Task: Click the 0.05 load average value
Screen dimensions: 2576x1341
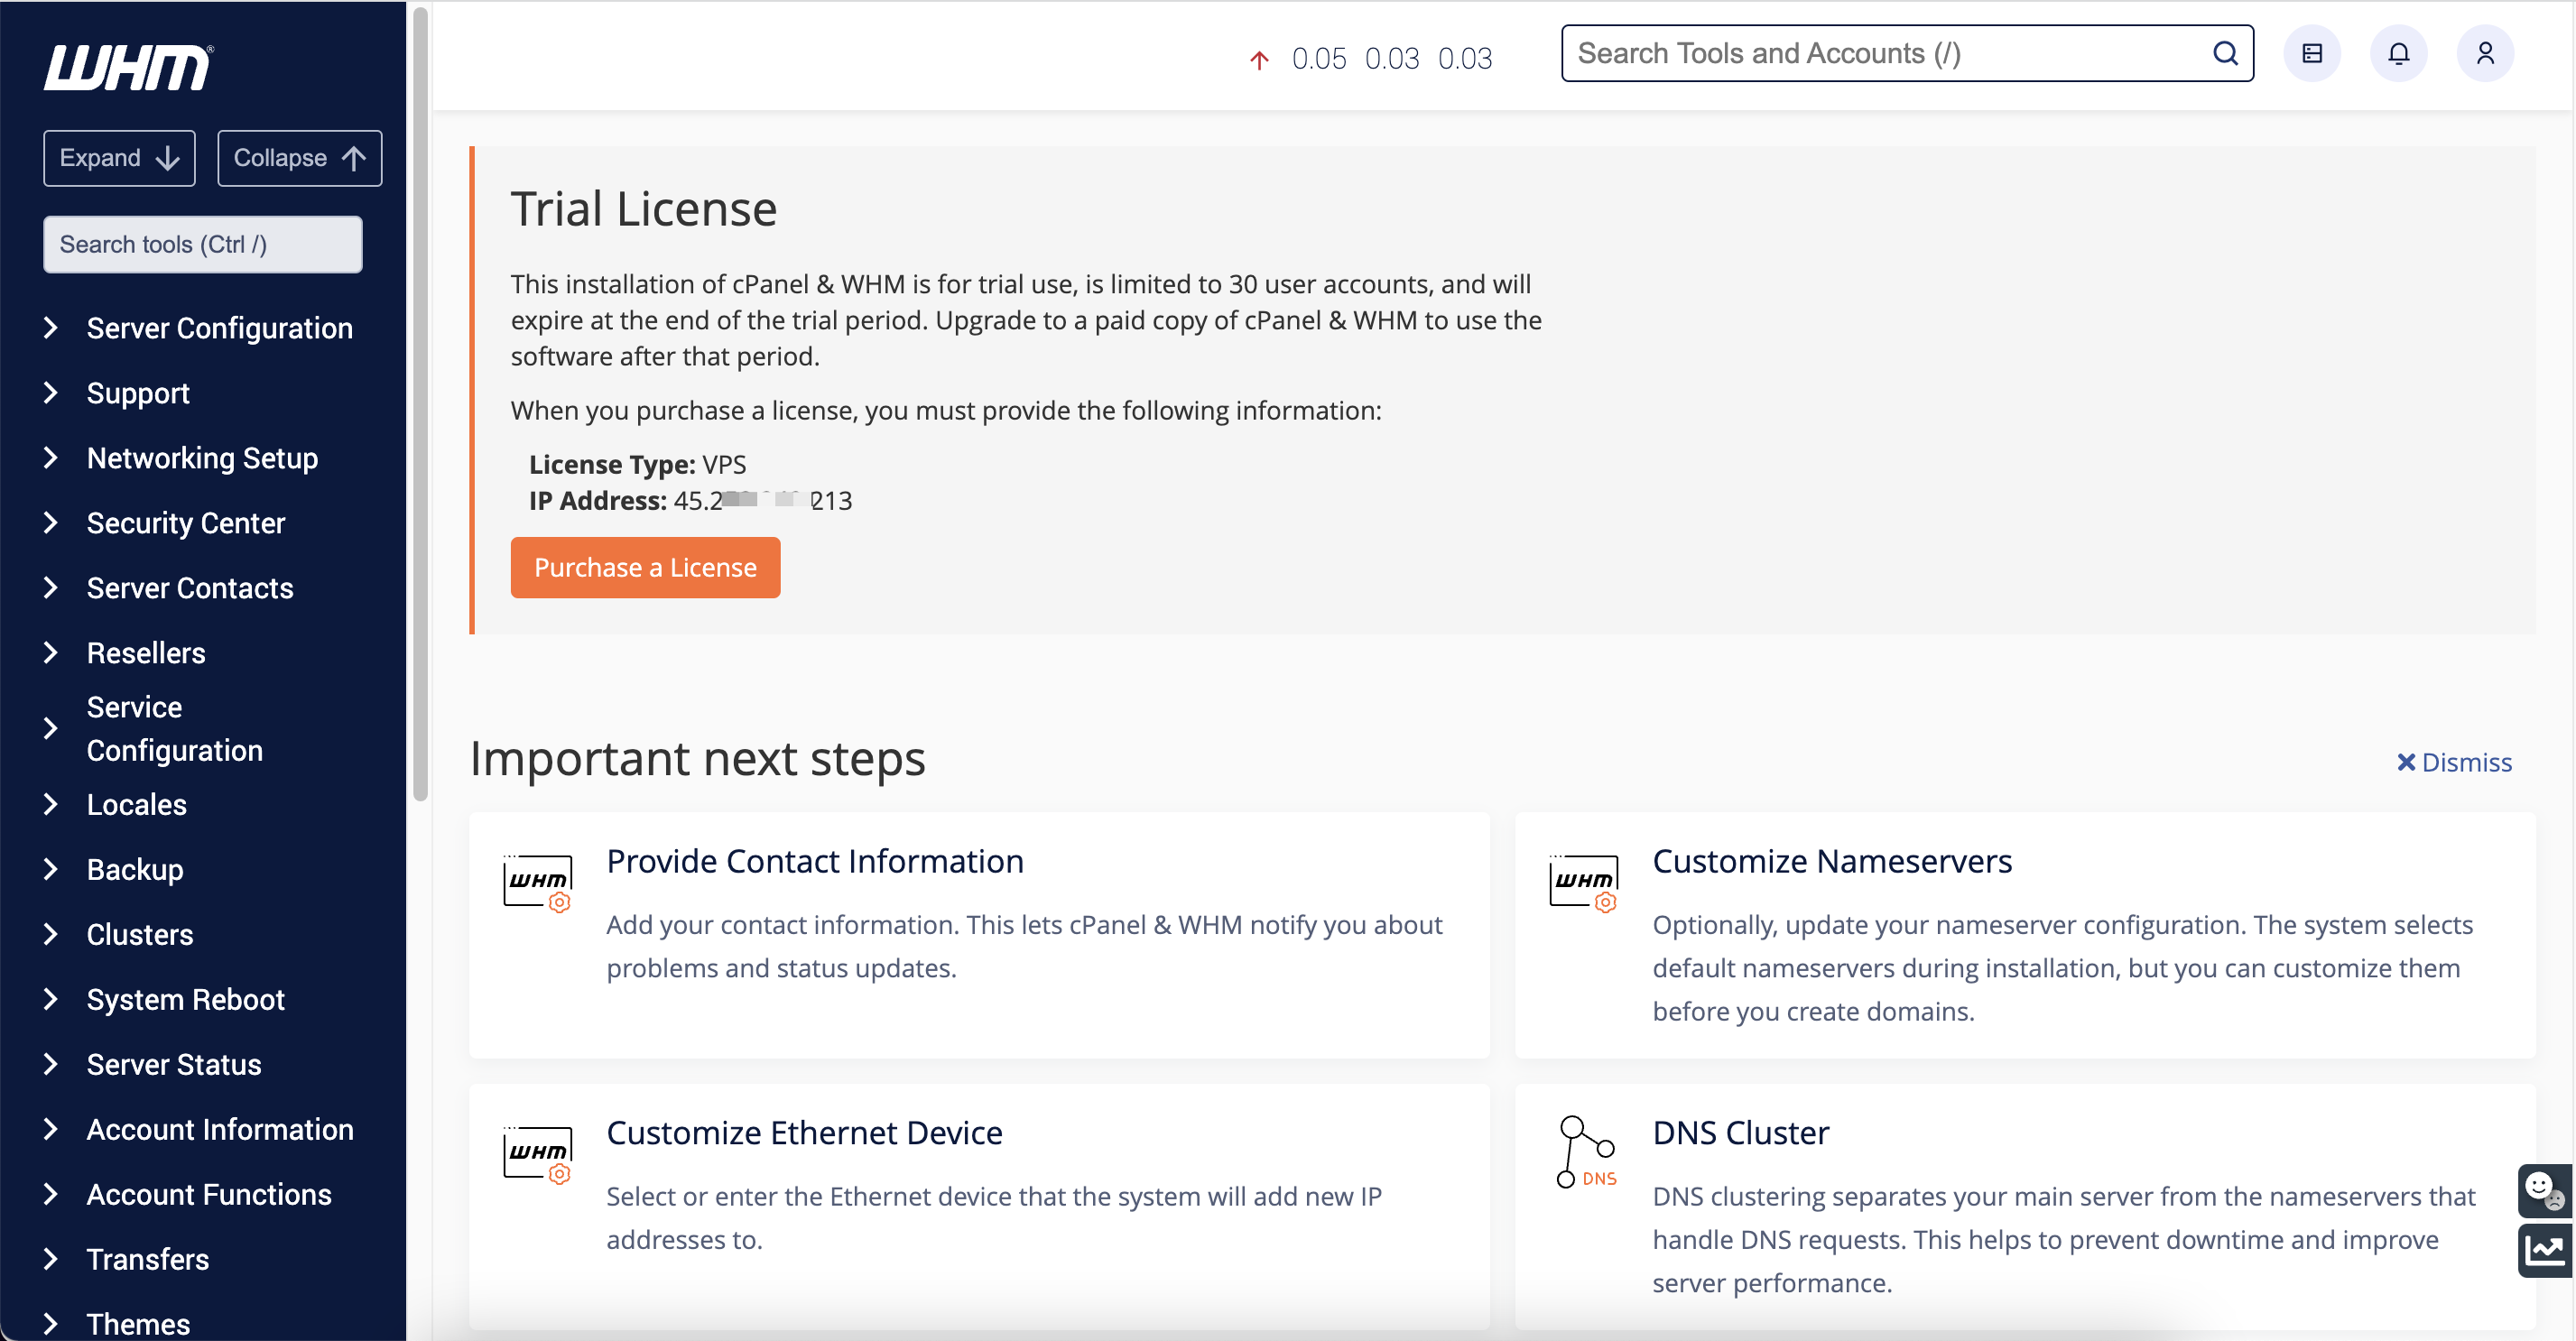Action: (x=1319, y=59)
